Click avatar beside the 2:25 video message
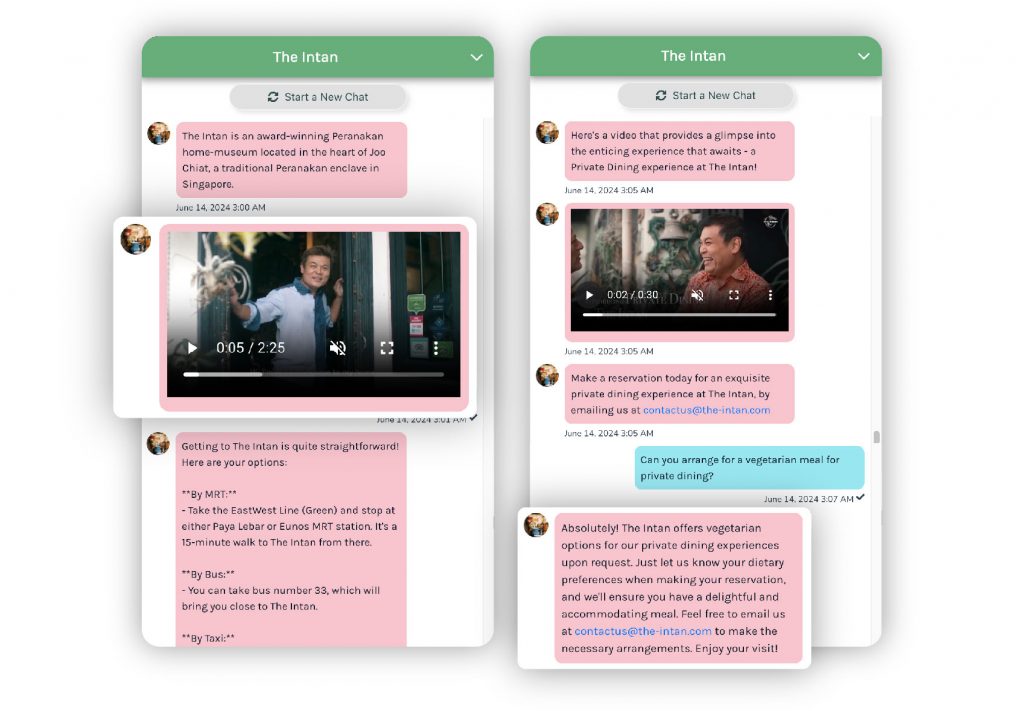 point(136,239)
